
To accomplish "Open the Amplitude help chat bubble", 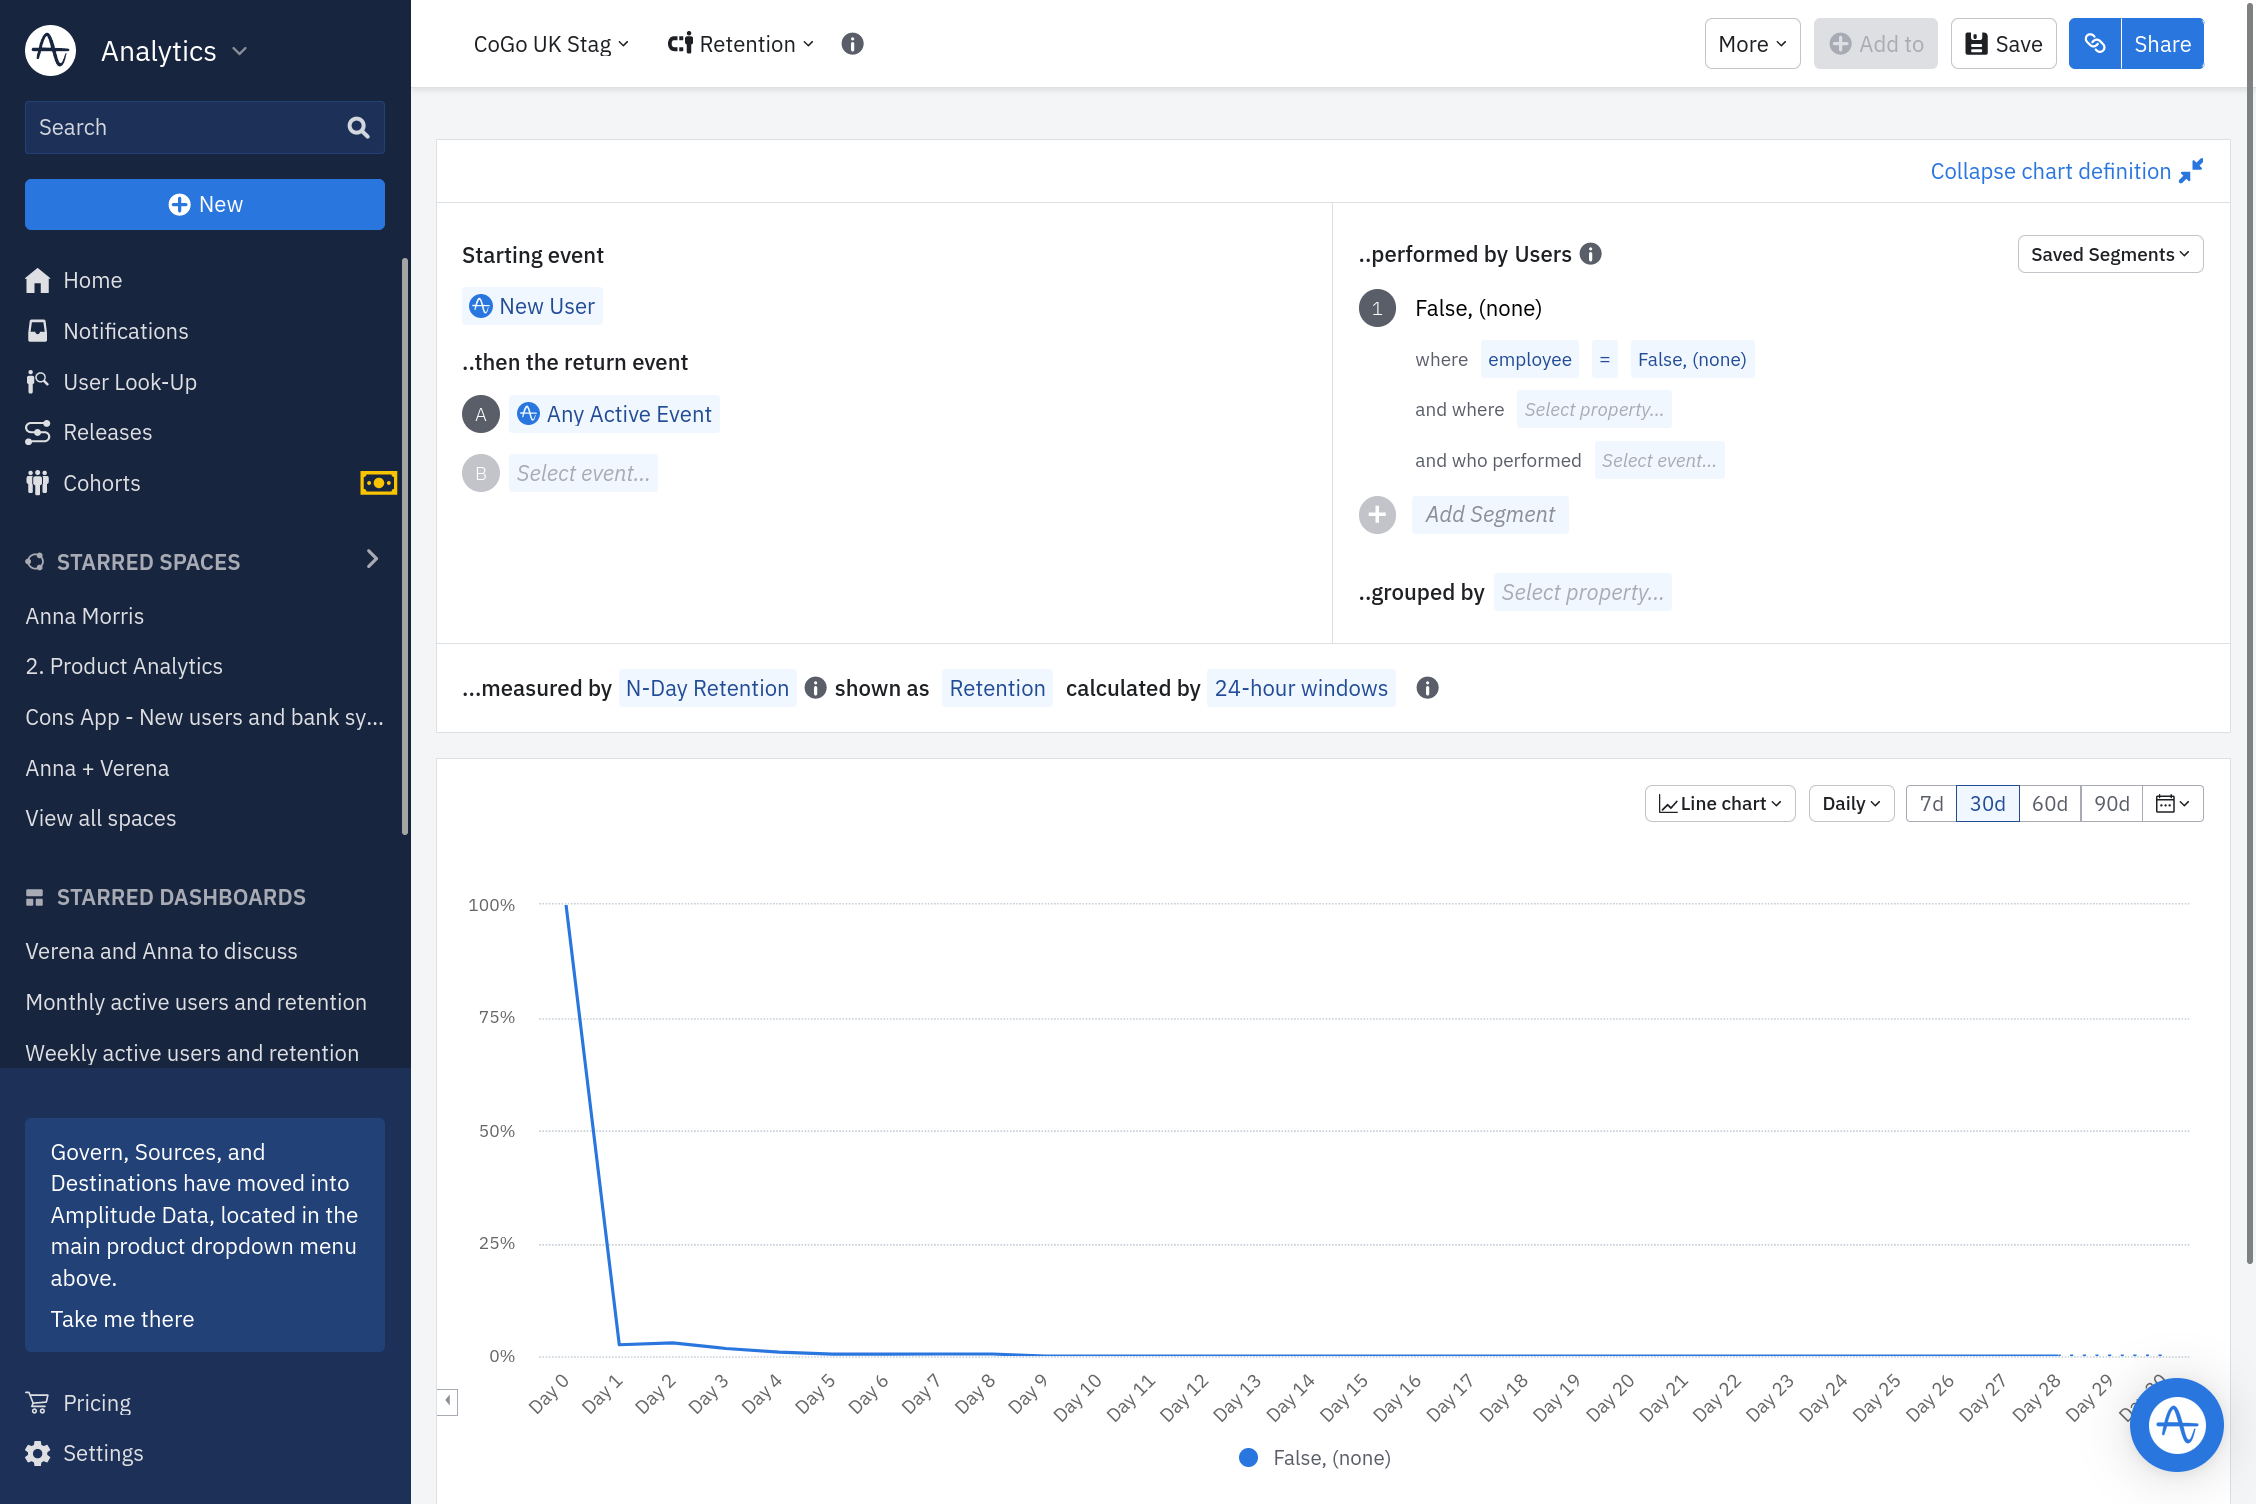I will click(2176, 1424).
